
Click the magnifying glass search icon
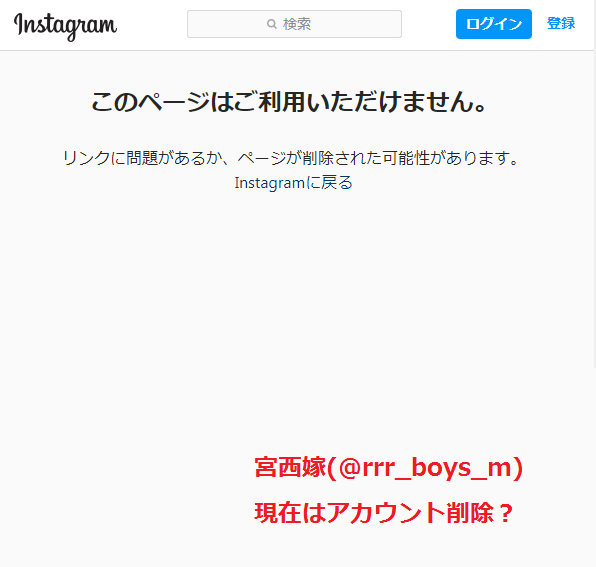271,24
